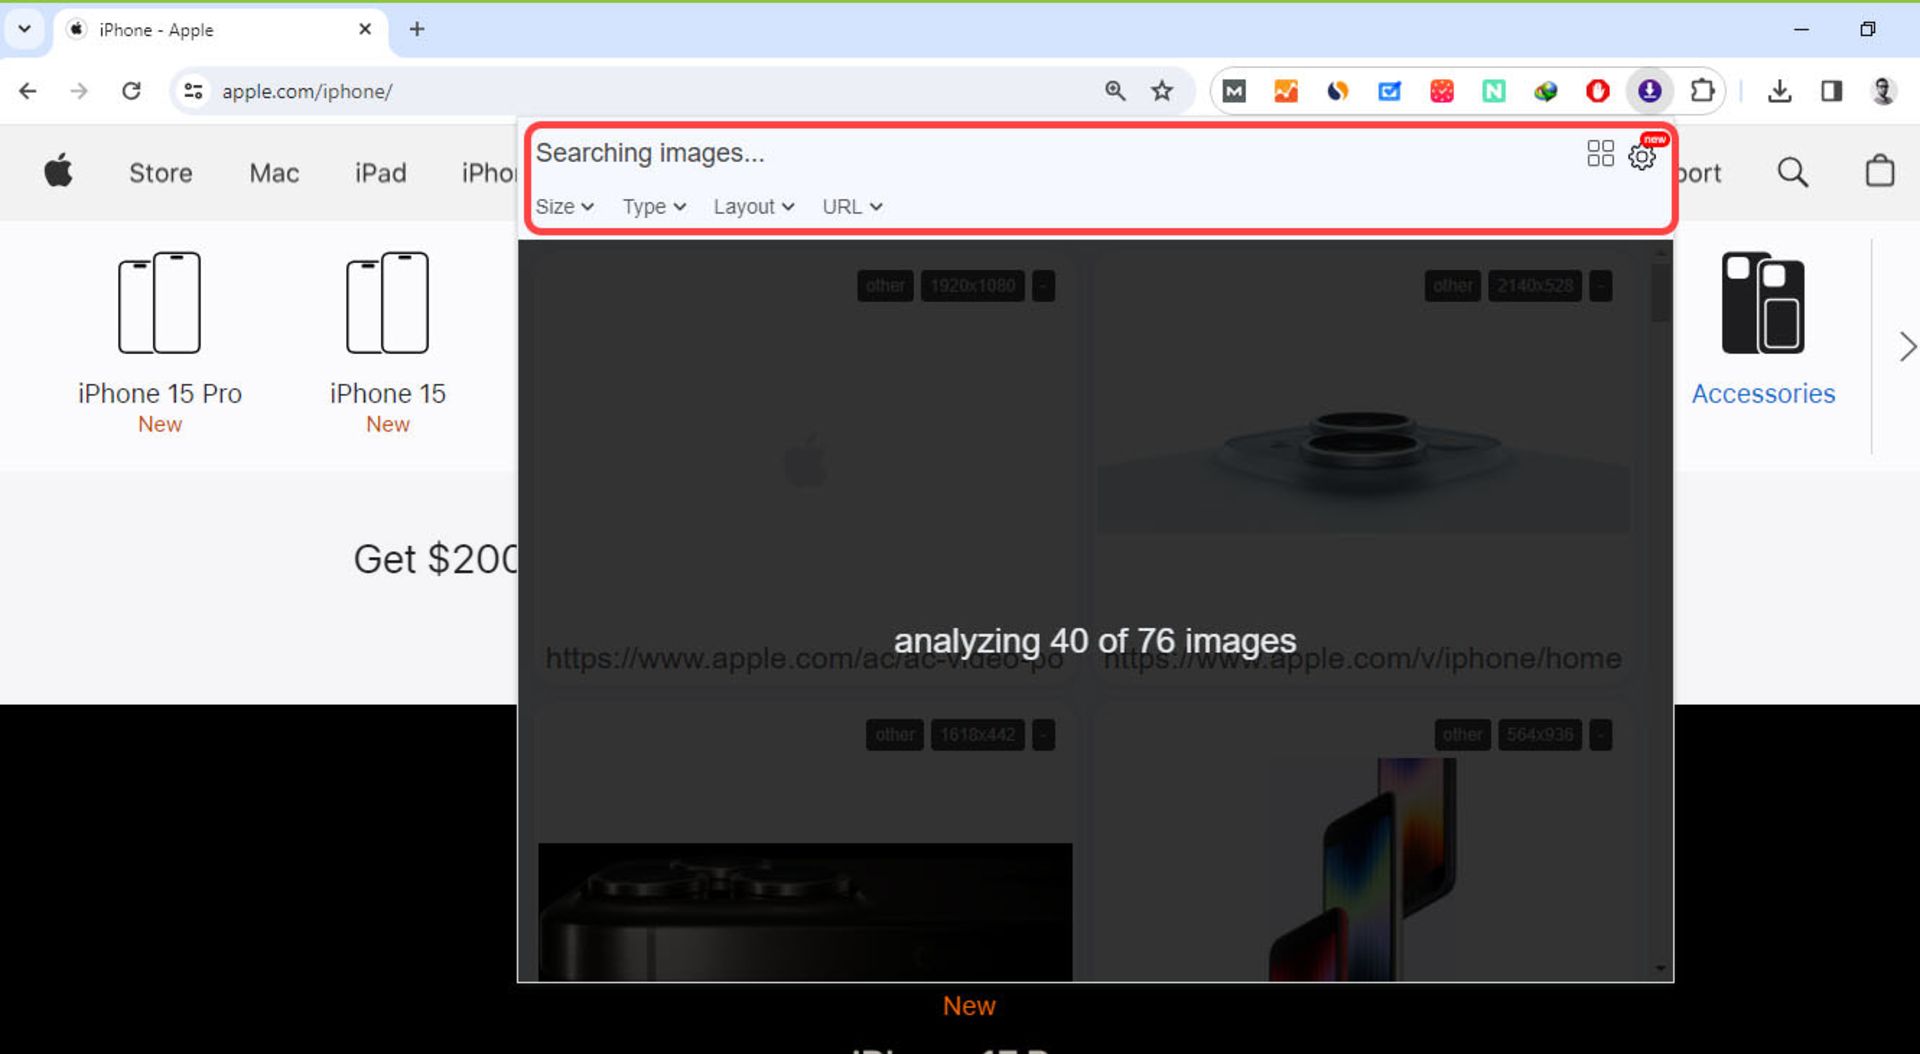Viewport: 1920px width, 1054px height.
Task: Click the scrollbar down arrow in popup
Action: 1661,968
